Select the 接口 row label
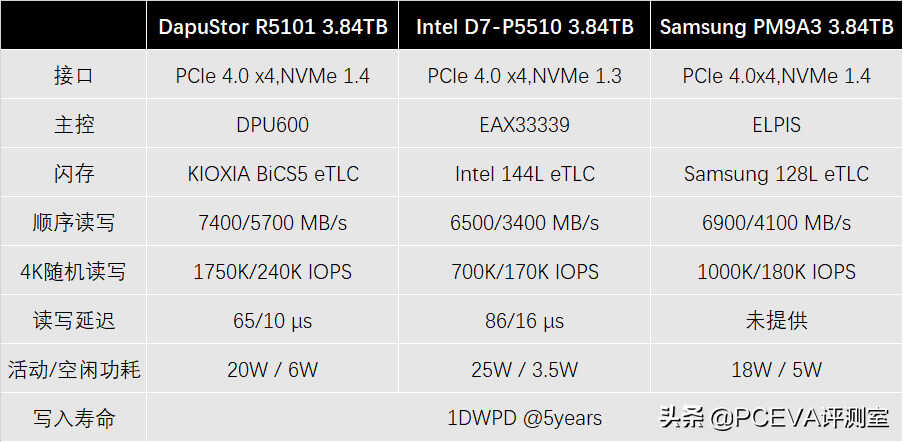Viewport: 903px width, 442px height. [73, 75]
